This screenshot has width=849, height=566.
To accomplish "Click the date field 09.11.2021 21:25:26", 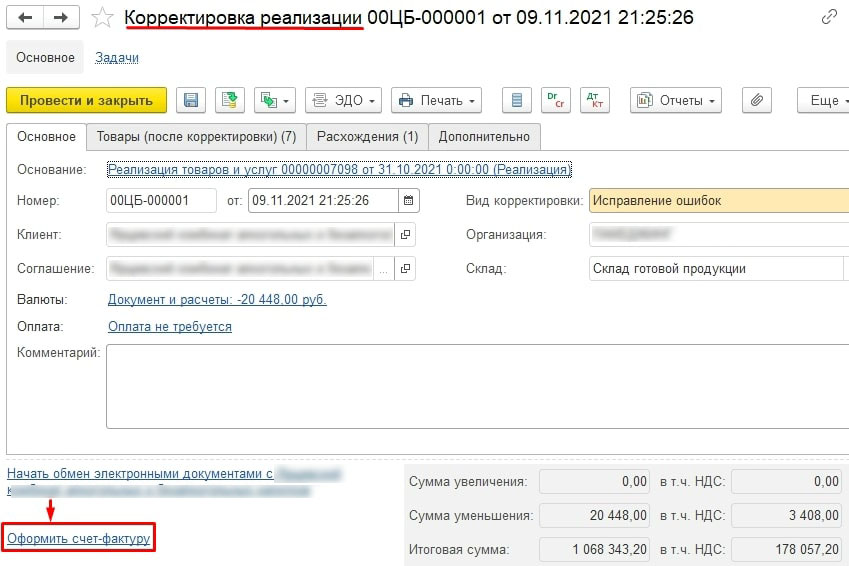I will click(x=323, y=200).
